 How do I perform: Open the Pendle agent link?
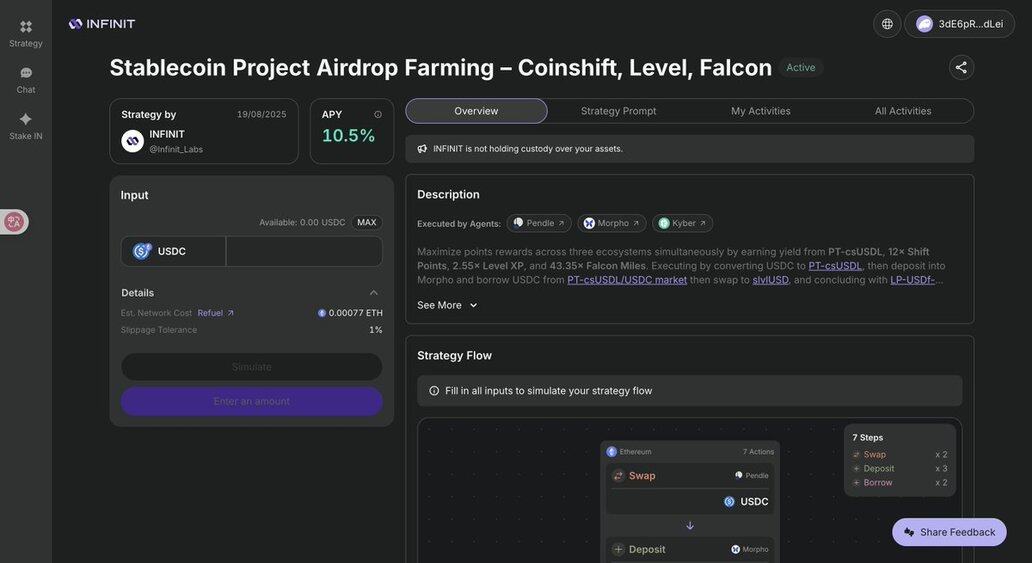[539, 223]
